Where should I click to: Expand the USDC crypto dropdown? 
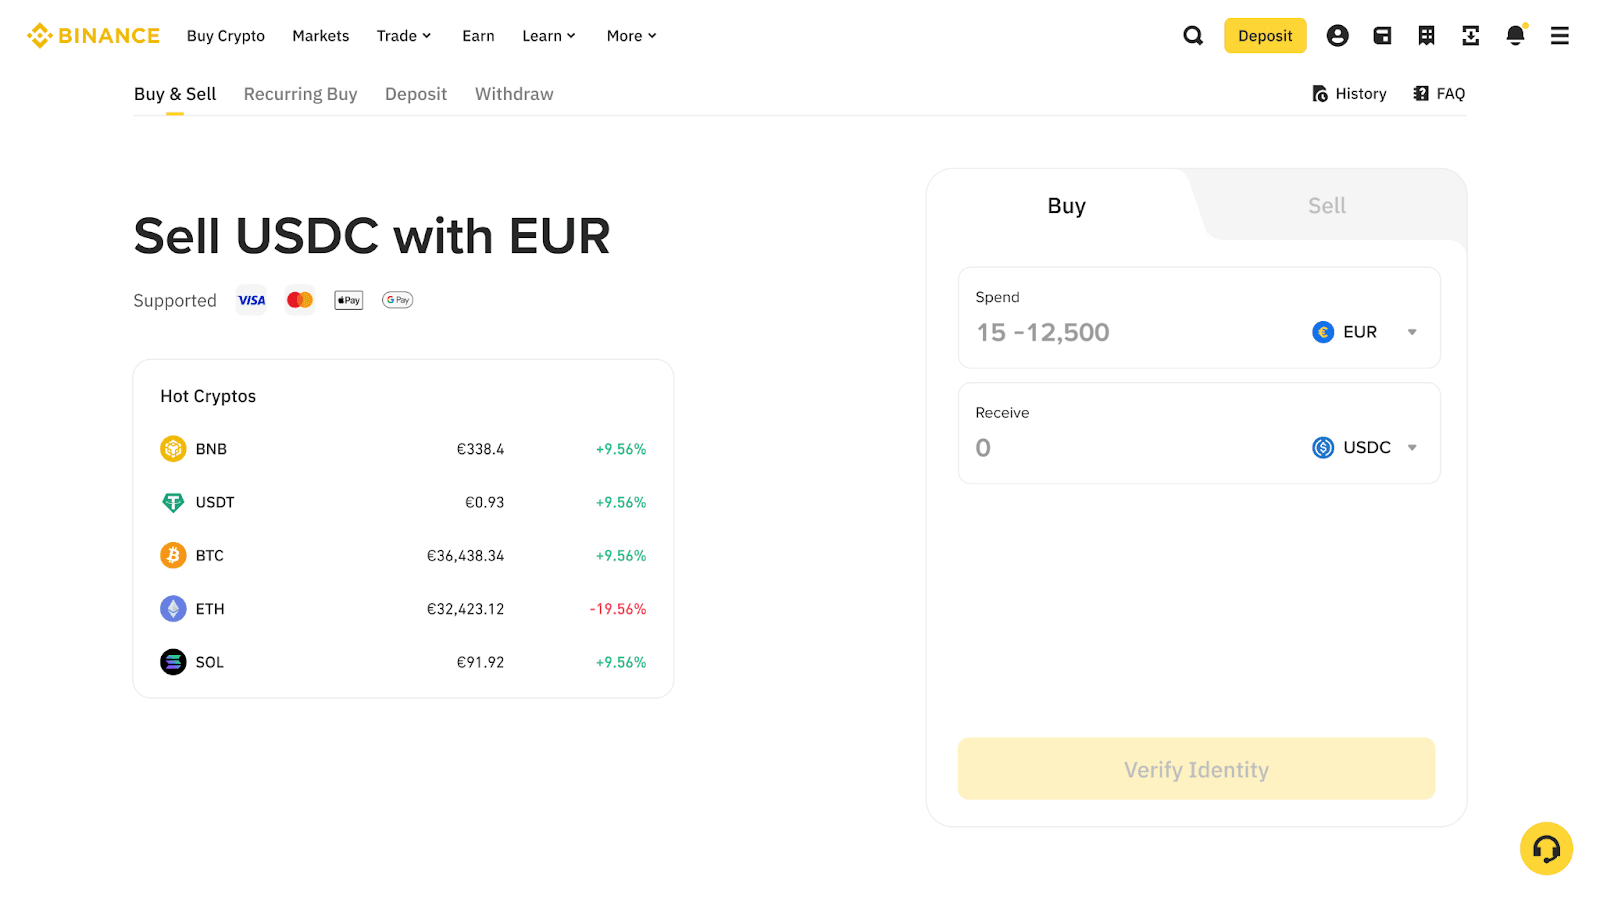(1365, 448)
